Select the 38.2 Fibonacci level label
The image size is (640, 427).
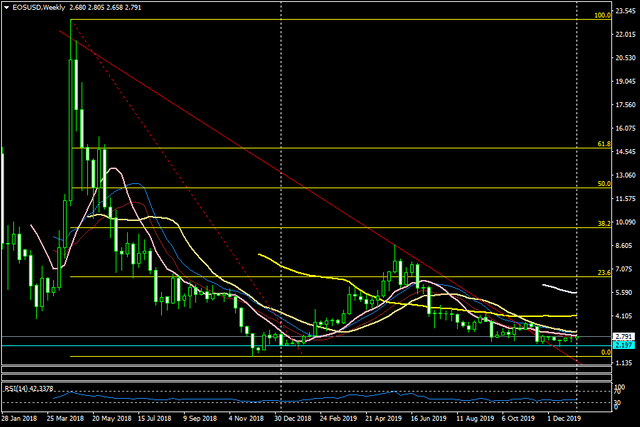(604, 224)
